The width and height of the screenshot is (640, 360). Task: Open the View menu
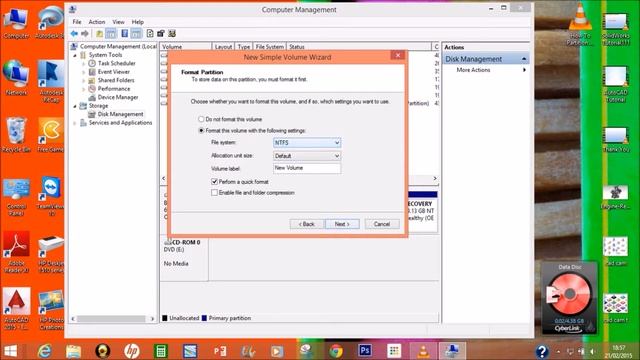coord(118,22)
